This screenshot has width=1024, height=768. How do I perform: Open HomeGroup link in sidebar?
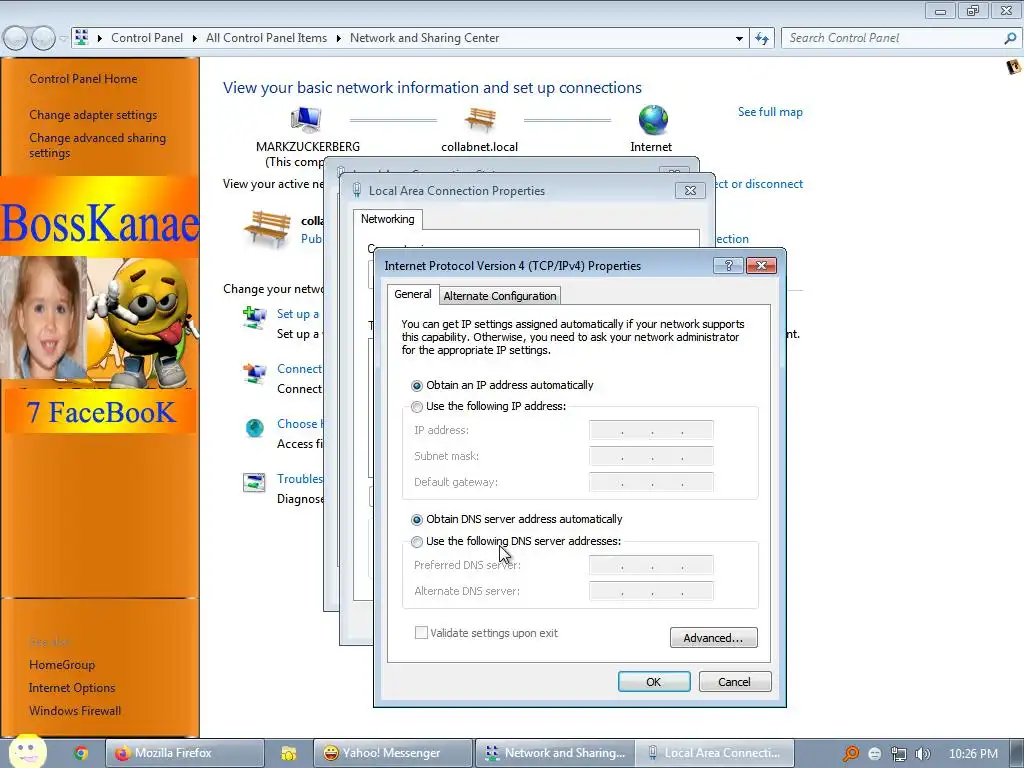(x=62, y=665)
